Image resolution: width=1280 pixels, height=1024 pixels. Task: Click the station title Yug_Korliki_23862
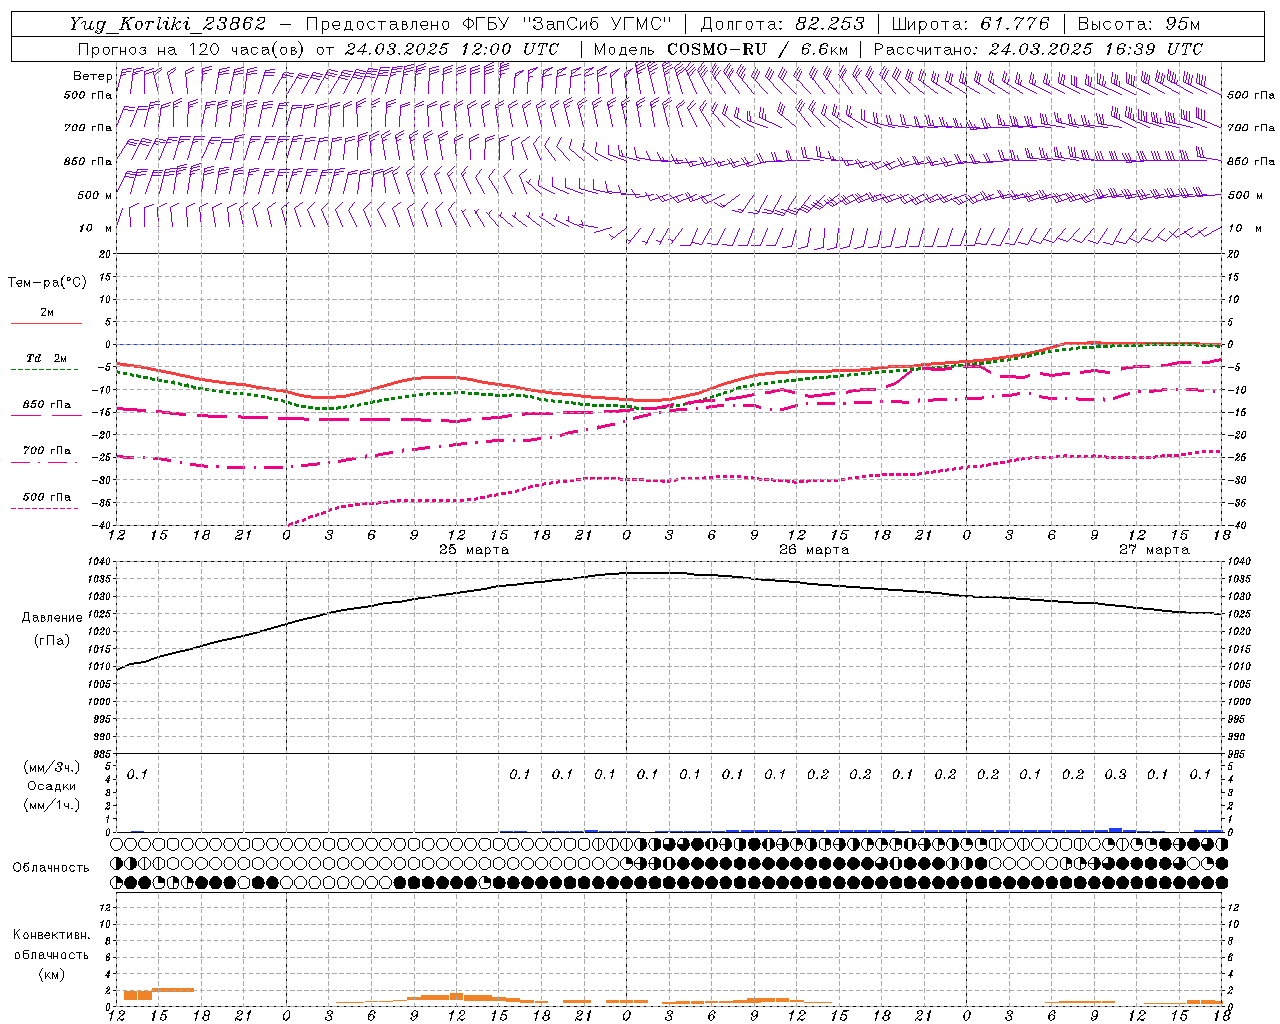pyautogui.click(x=168, y=24)
